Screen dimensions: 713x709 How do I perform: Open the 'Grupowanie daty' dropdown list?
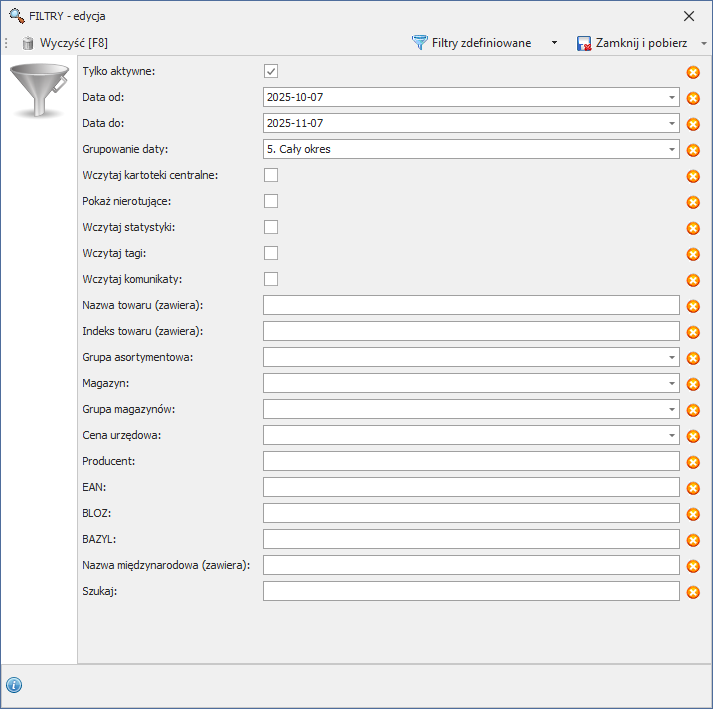tap(672, 149)
